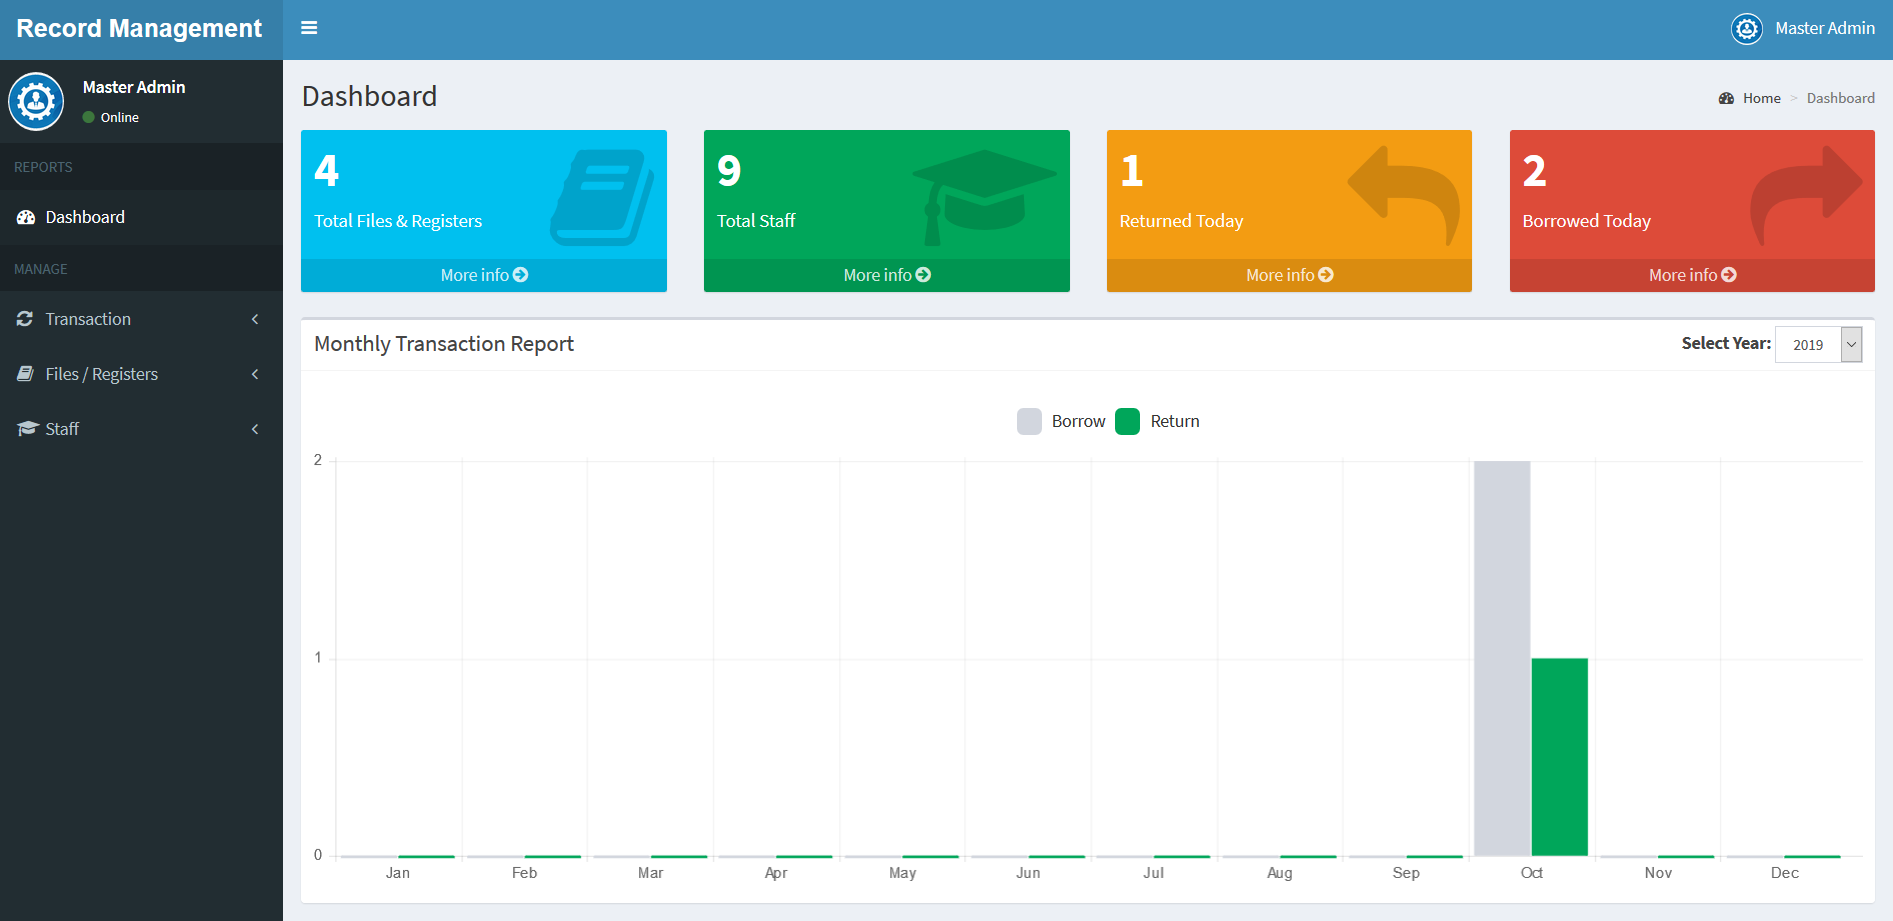Click the Home icon in the breadcrumb
1893x921 pixels.
click(x=1726, y=97)
